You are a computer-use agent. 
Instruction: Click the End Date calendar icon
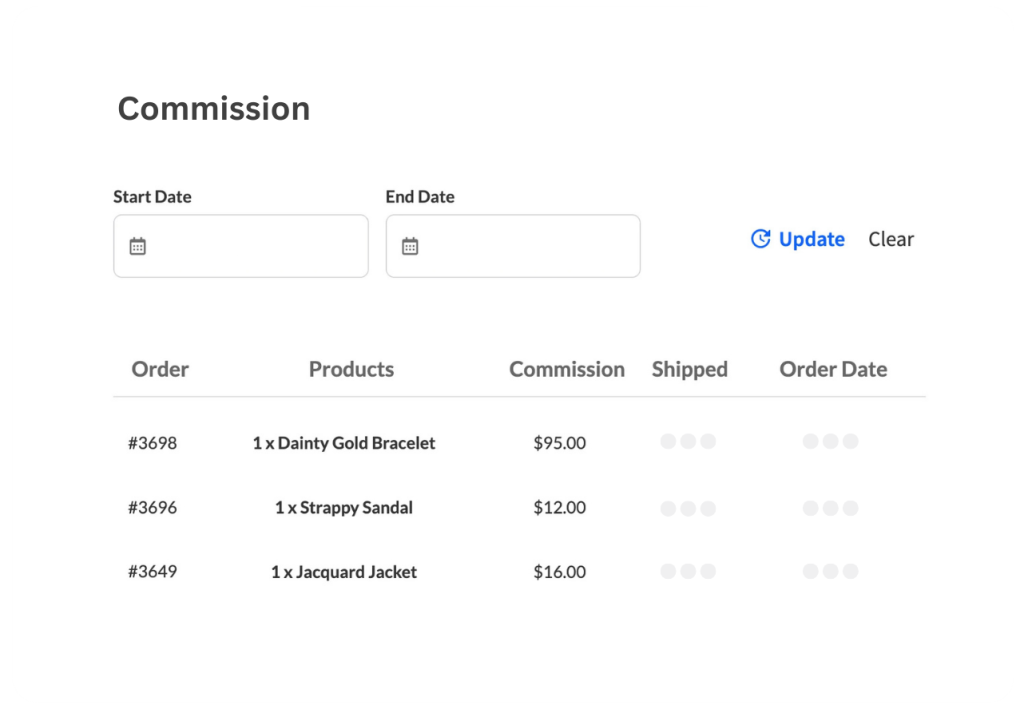410,246
